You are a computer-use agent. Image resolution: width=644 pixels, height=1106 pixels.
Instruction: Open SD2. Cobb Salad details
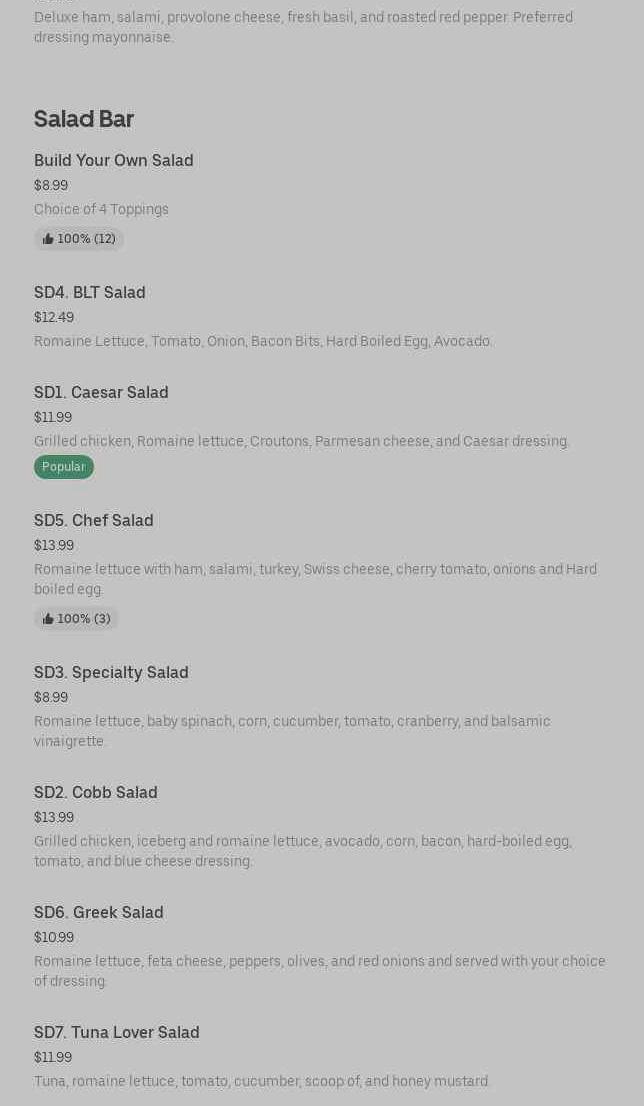click(x=95, y=792)
